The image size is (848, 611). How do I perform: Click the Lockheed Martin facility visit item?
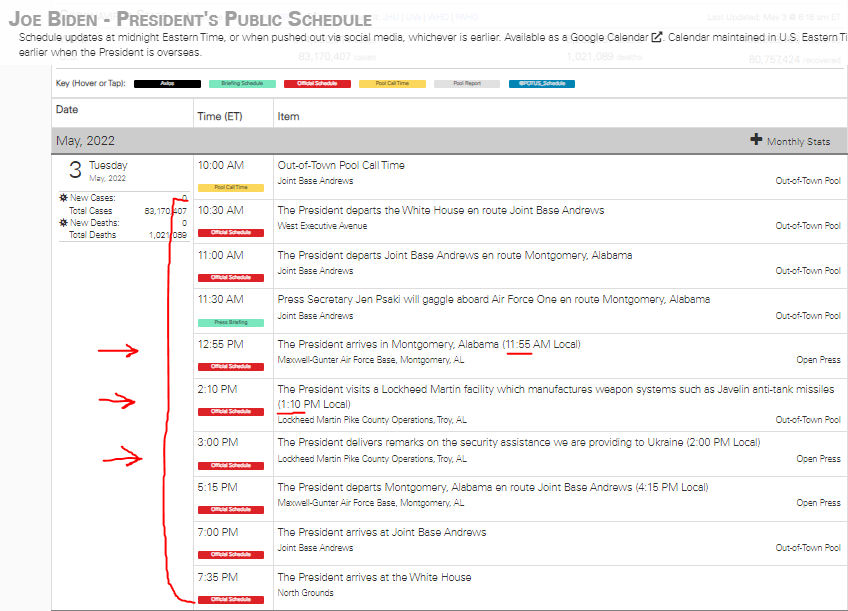(x=555, y=396)
